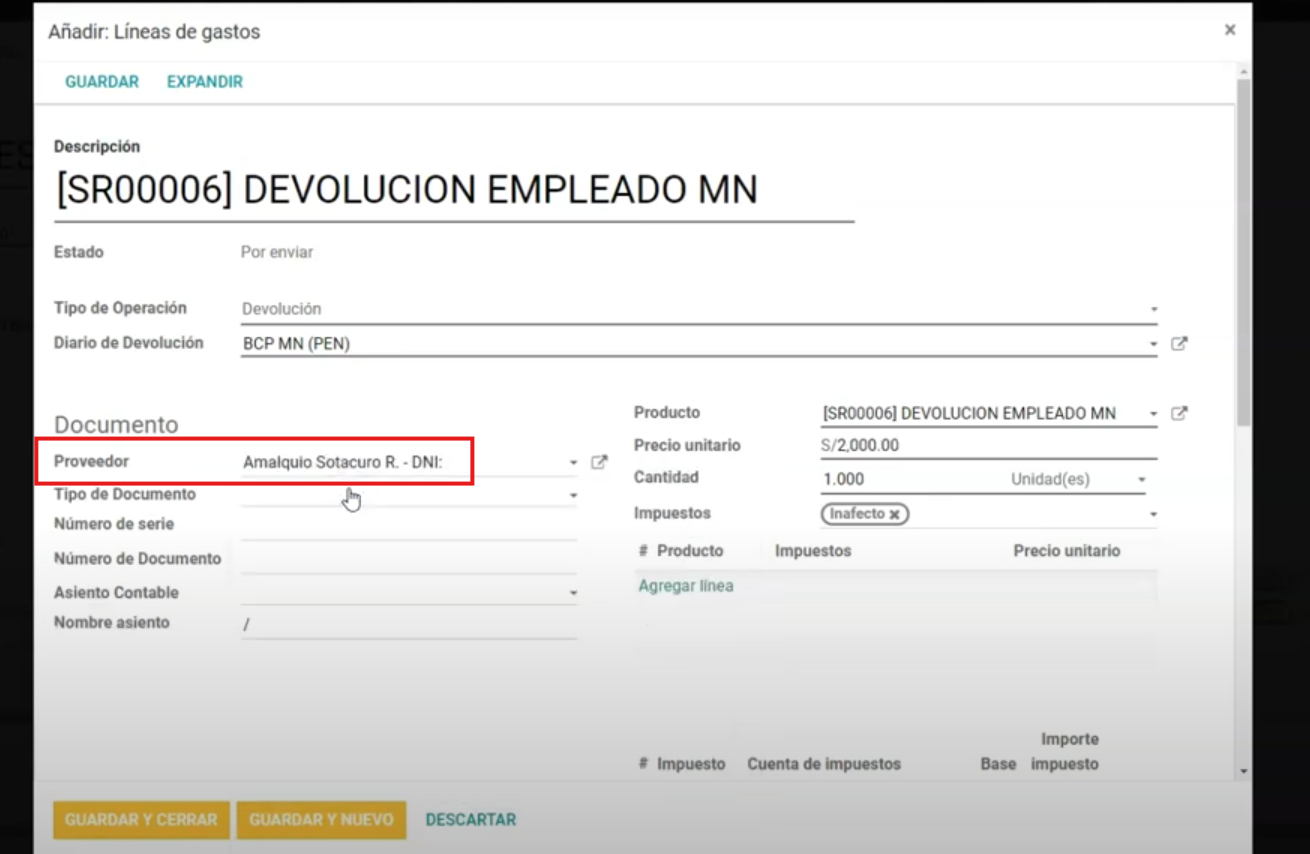Click the dialog's vertical scrollbar

pyautogui.click(x=1243, y=250)
